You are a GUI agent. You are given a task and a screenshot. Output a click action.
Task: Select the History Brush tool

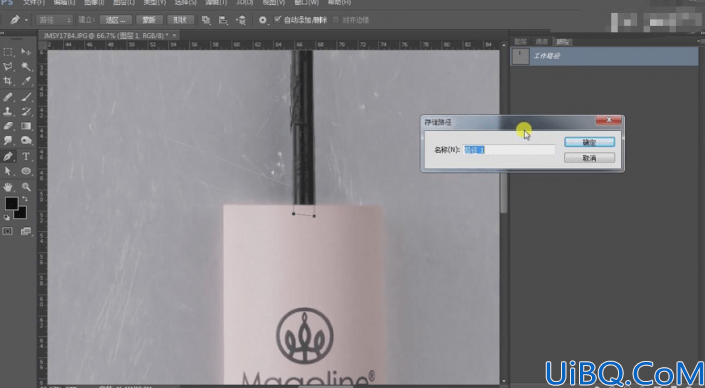[26, 111]
